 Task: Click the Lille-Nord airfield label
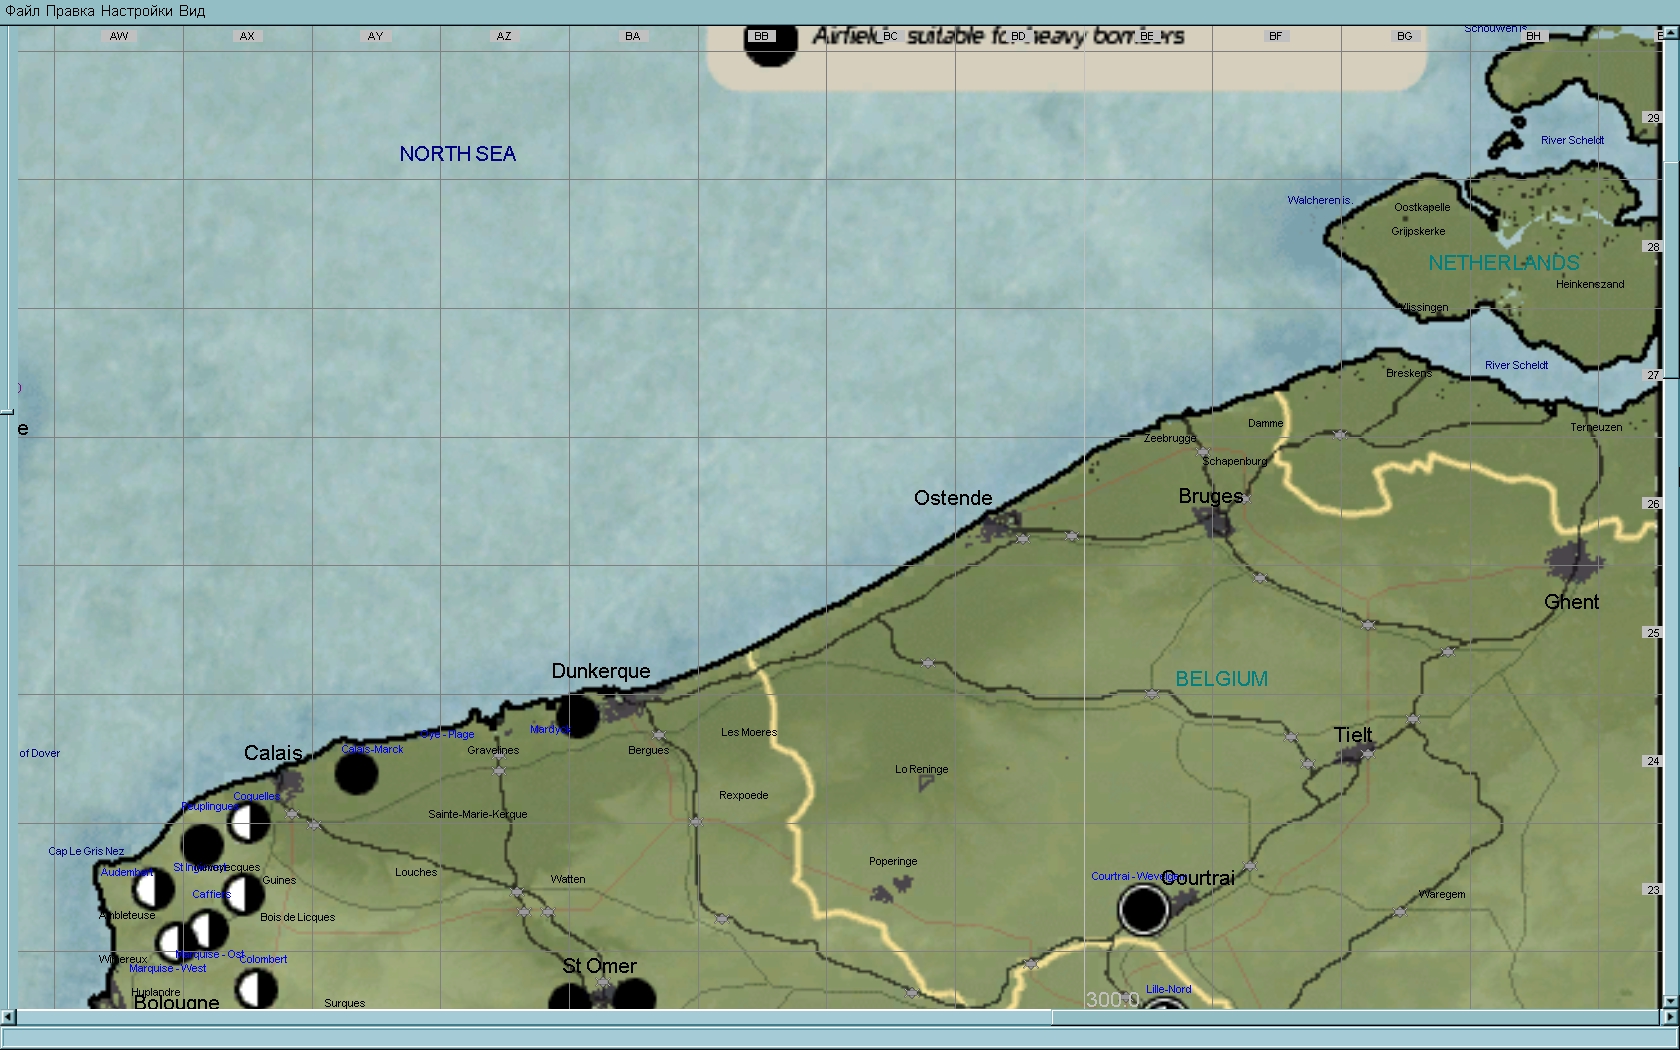point(1169,989)
